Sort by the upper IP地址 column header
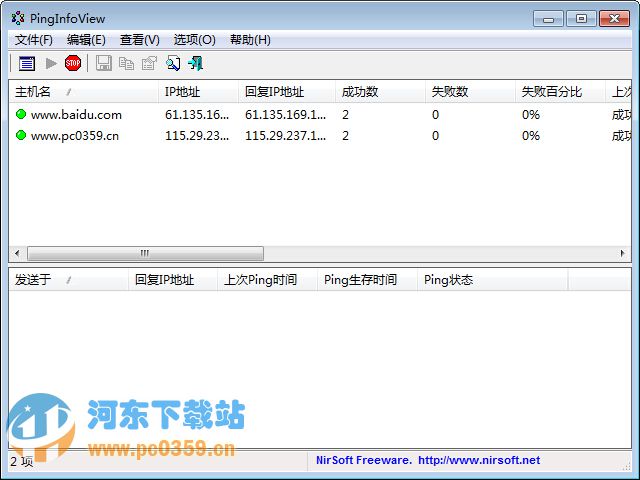The height and width of the screenshot is (480, 640). tap(198, 92)
